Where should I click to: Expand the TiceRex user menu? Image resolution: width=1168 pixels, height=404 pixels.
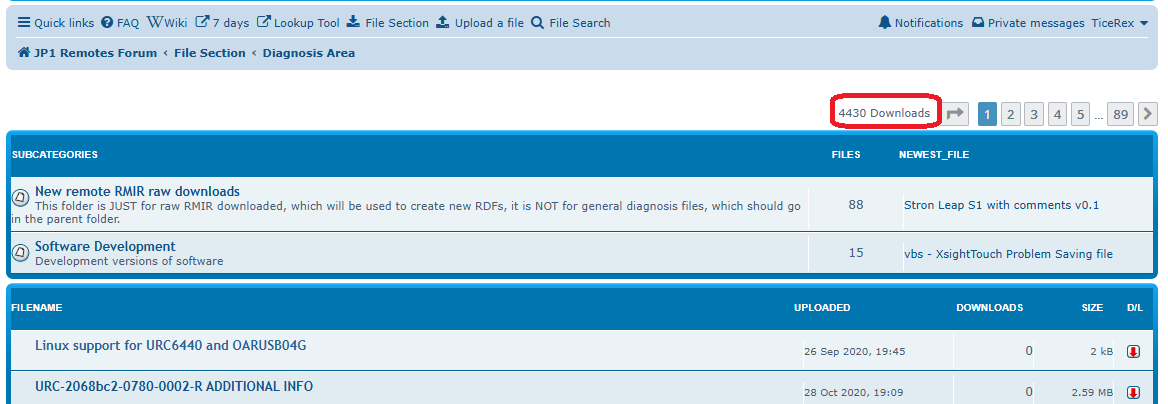pyautogui.click(x=1120, y=23)
